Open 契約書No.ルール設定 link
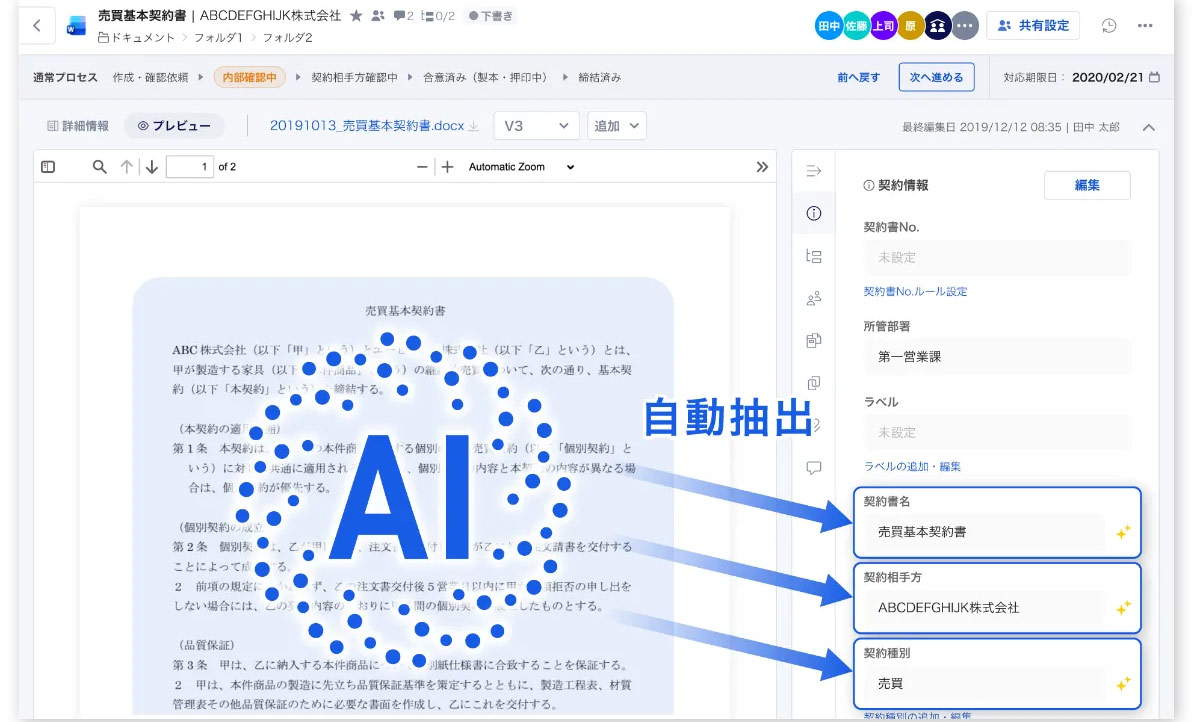The width and height of the screenshot is (1200, 722). pos(915,291)
